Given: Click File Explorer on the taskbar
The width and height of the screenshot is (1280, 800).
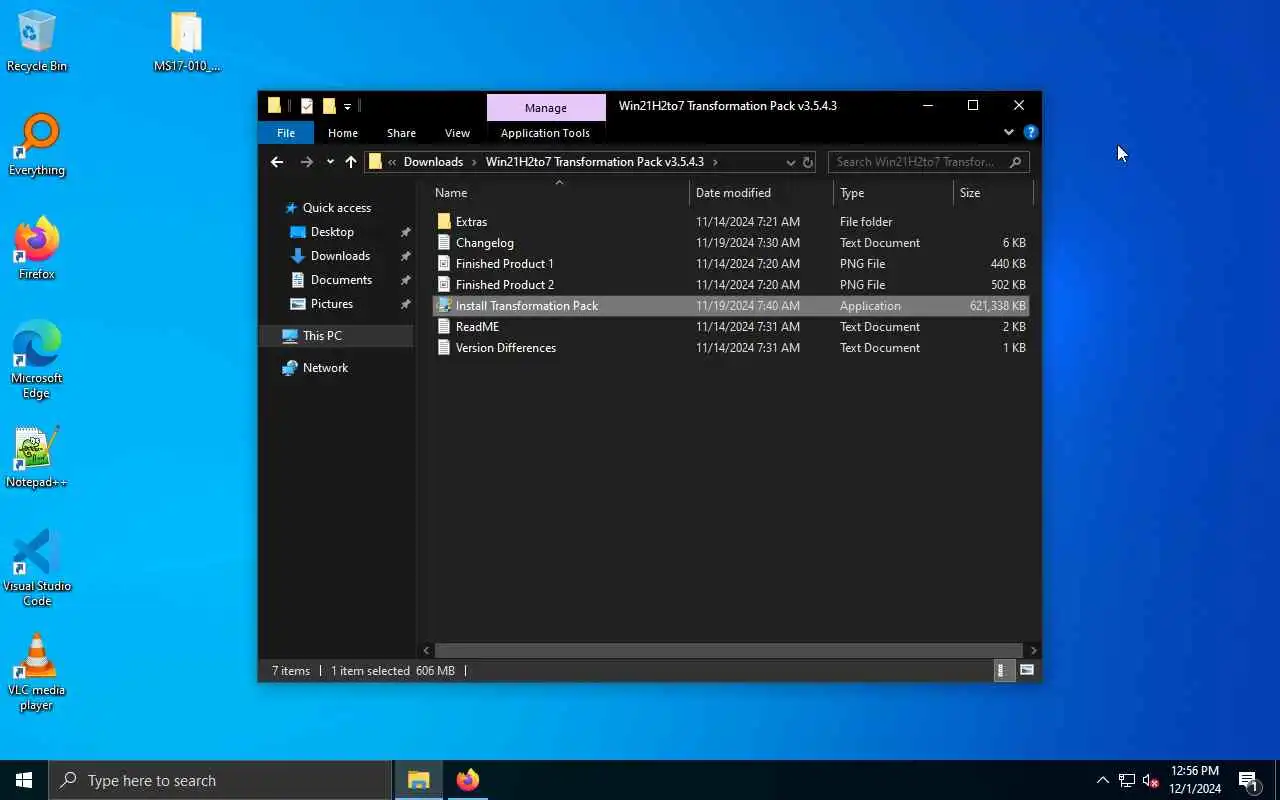Looking at the screenshot, I should (x=419, y=780).
